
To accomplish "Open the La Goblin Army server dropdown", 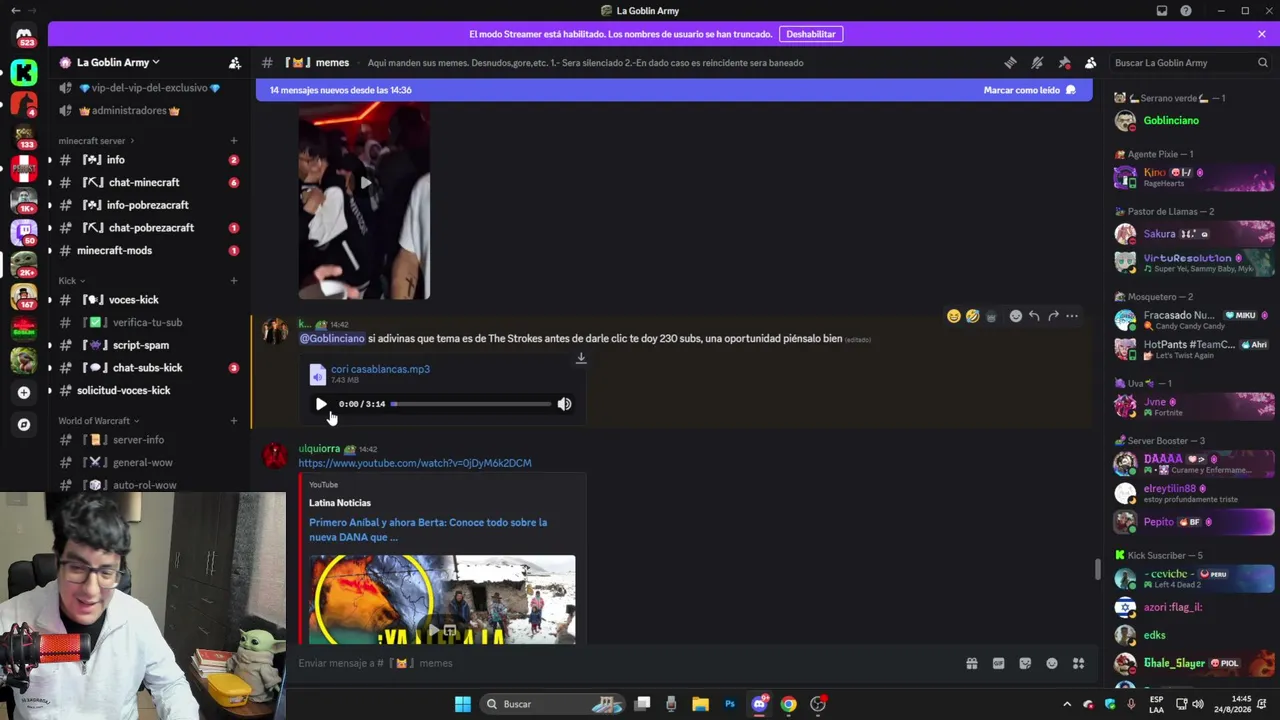I will [x=118, y=62].
